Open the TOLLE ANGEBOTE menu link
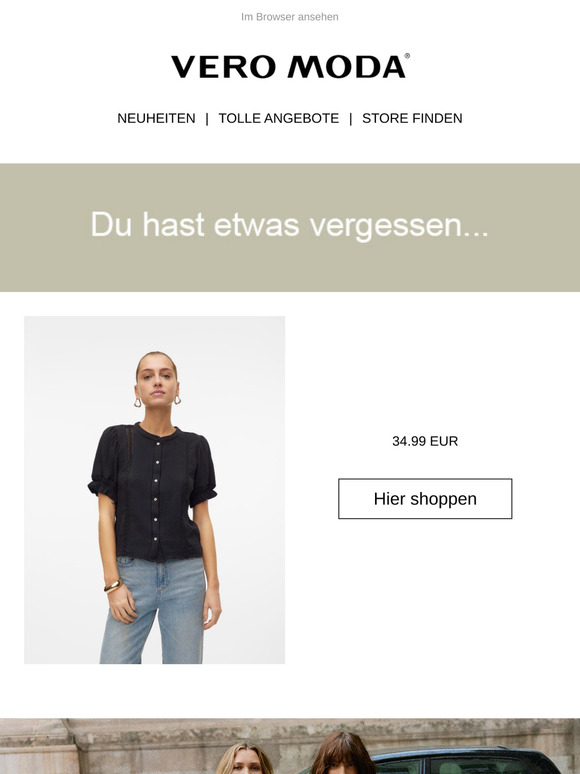Viewport: 580px width, 774px height. 278,118
